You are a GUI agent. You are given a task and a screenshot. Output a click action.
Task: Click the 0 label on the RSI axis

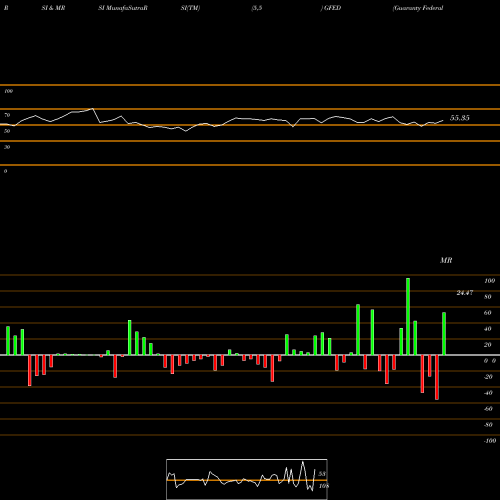pos(5,171)
